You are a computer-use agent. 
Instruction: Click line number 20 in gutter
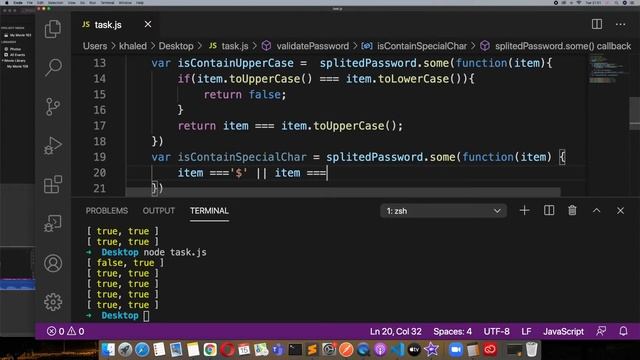coord(100,173)
